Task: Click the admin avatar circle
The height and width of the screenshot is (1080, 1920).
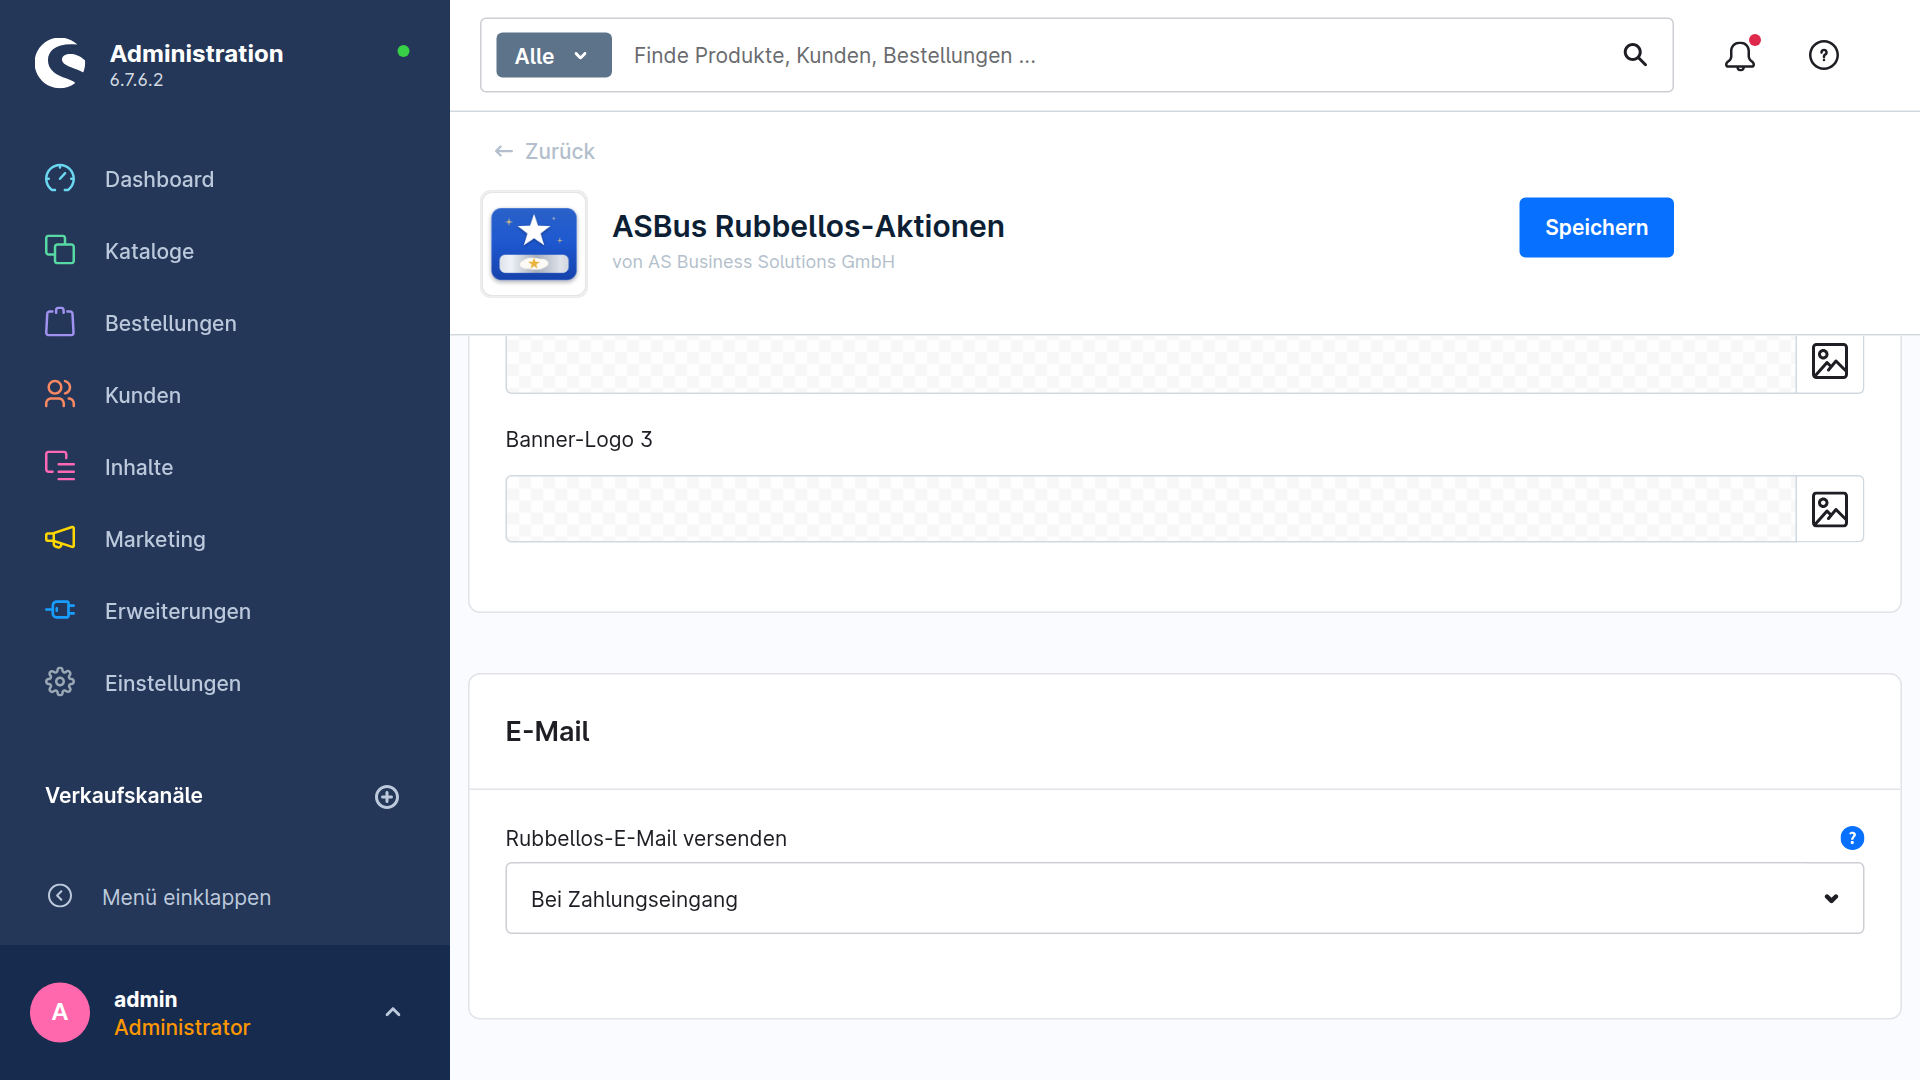Action: [x=60, y=1012]
